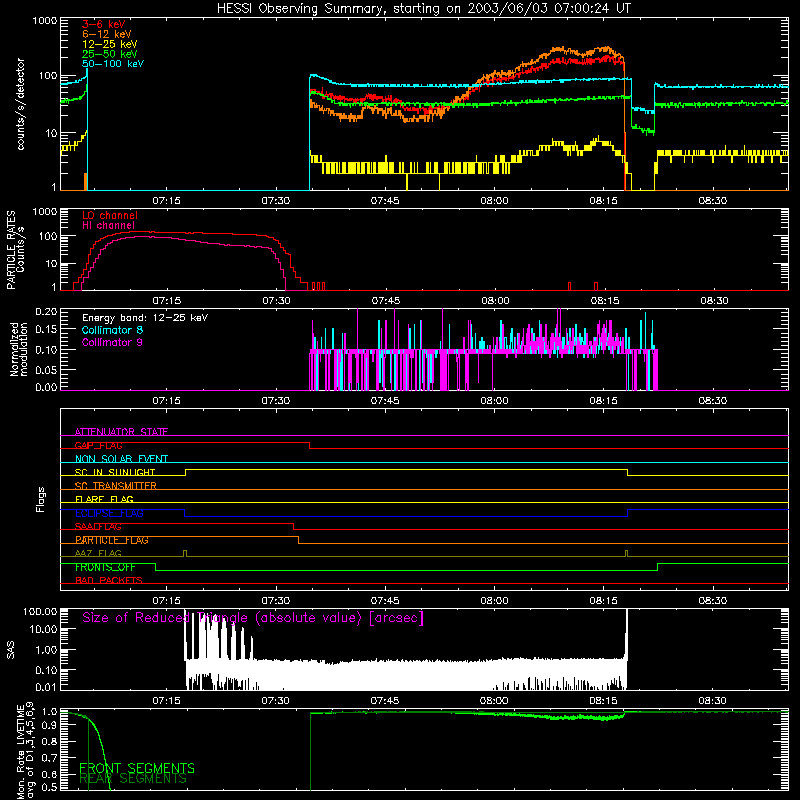Screen dimensions: 800x800
Task: Click '07:30' tick under the Flags panel
Action: [276, 601]
